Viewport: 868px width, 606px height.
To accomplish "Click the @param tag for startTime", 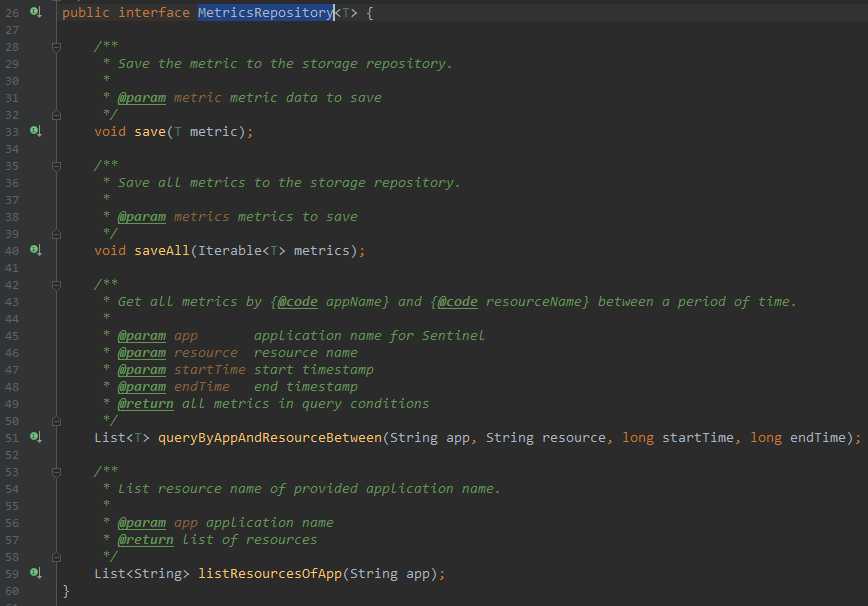I will tap(142, 370).
